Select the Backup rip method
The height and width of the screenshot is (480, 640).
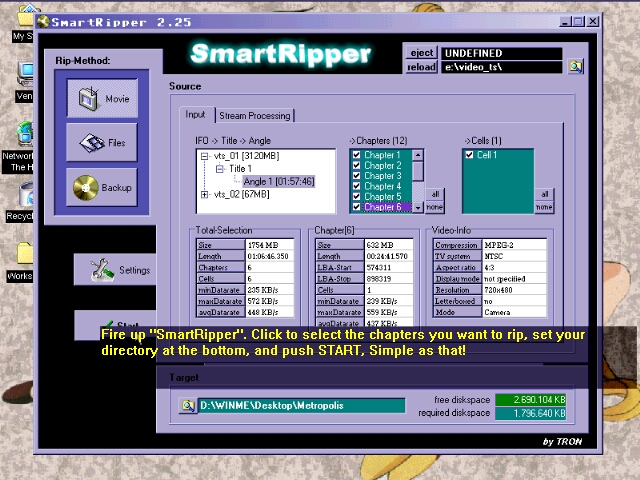pyautogui.click(x=102, y=187)
